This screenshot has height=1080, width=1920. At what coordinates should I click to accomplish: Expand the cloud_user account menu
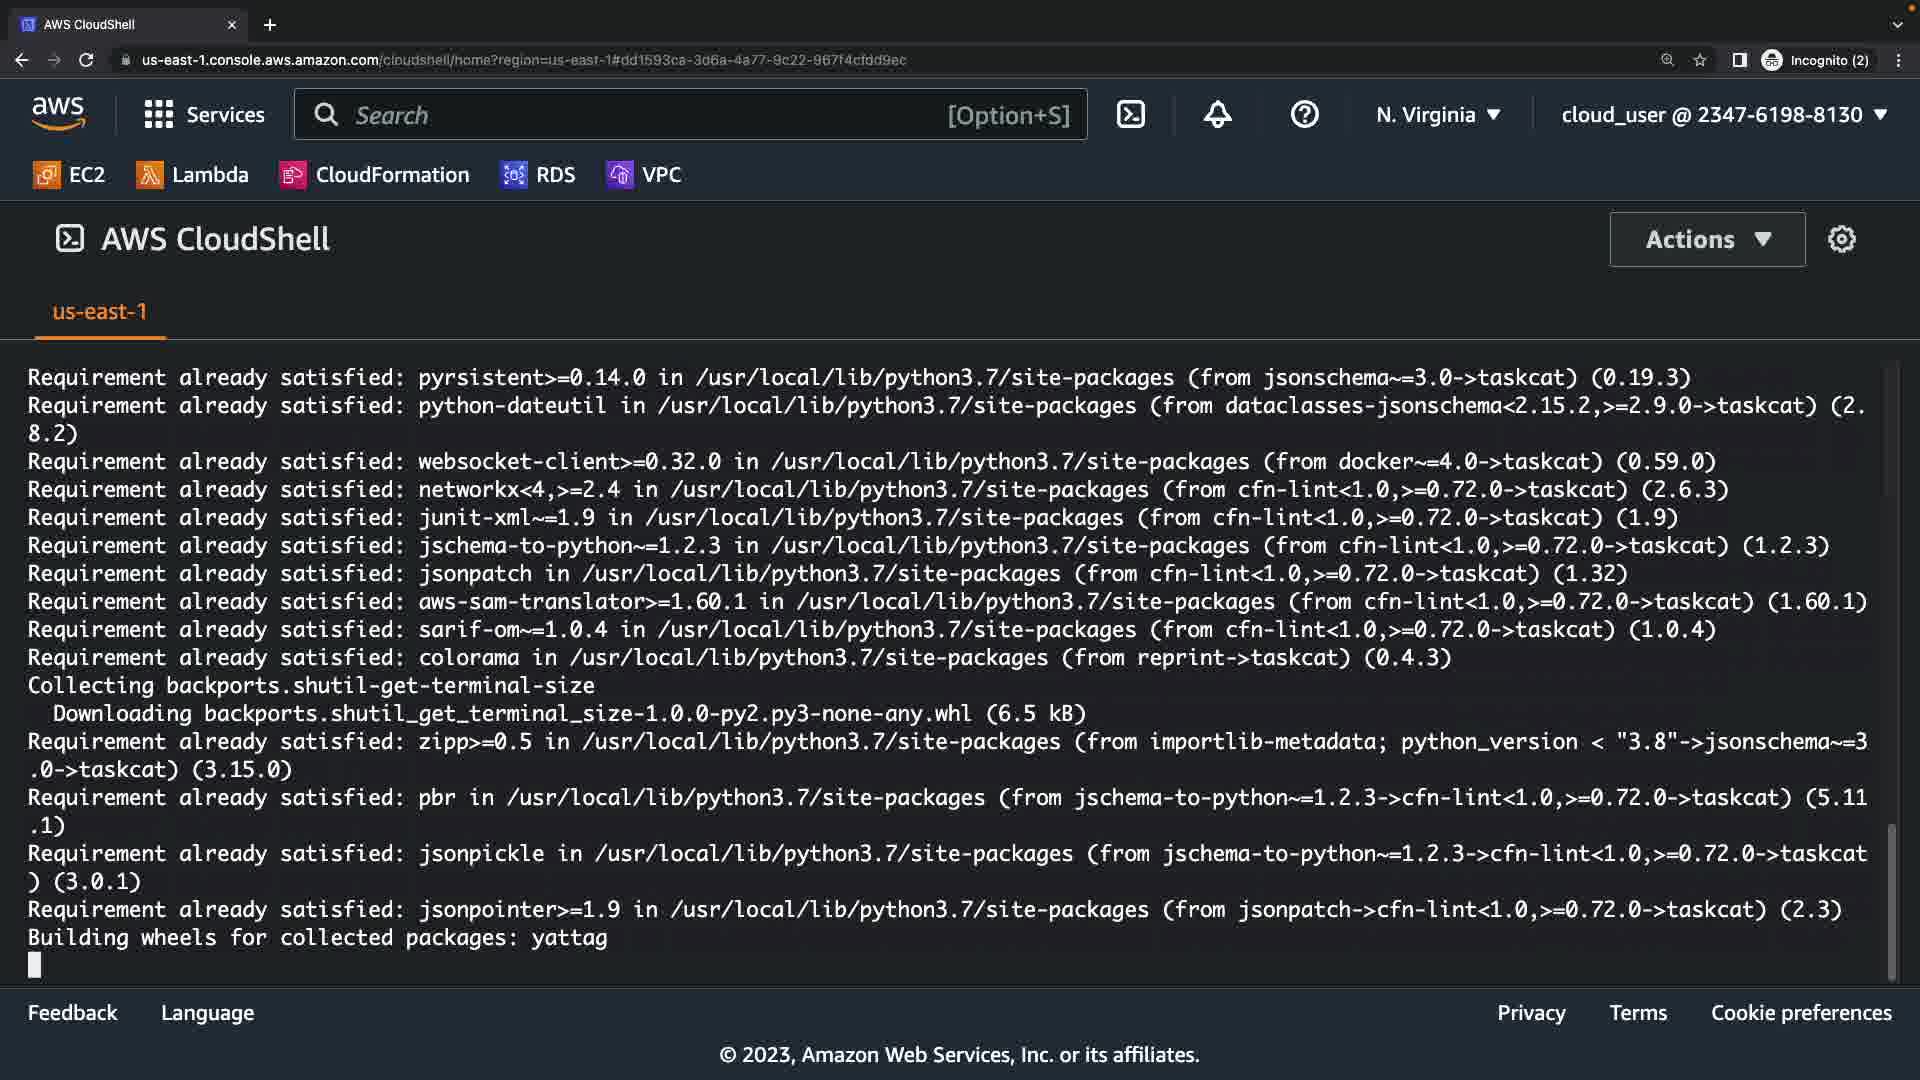pos(1723,115)
